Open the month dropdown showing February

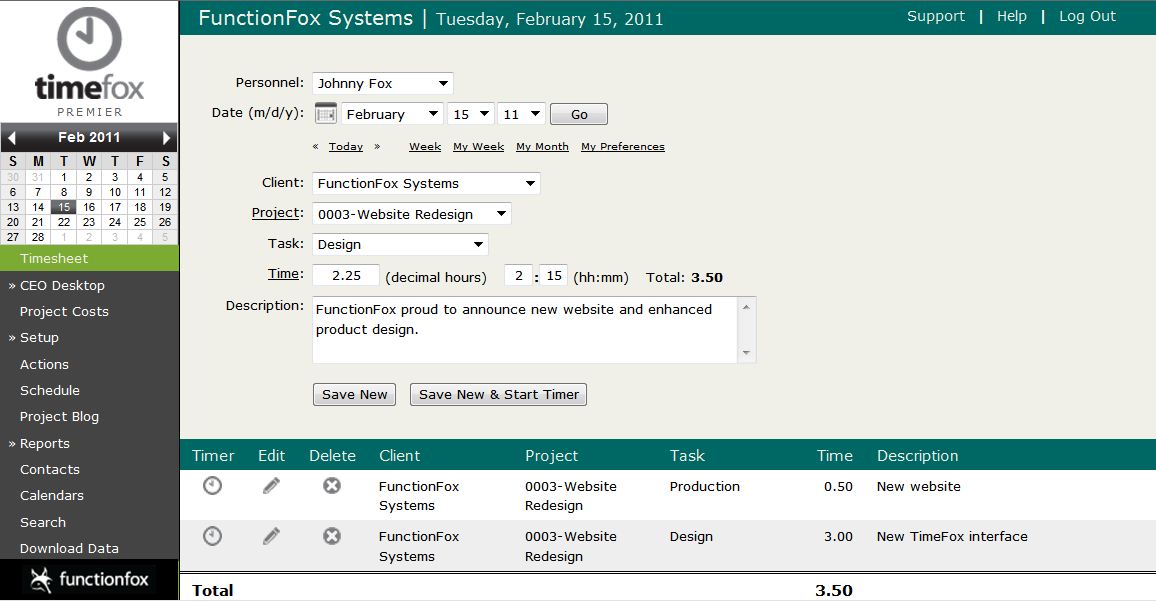click(x=392, y=114)
